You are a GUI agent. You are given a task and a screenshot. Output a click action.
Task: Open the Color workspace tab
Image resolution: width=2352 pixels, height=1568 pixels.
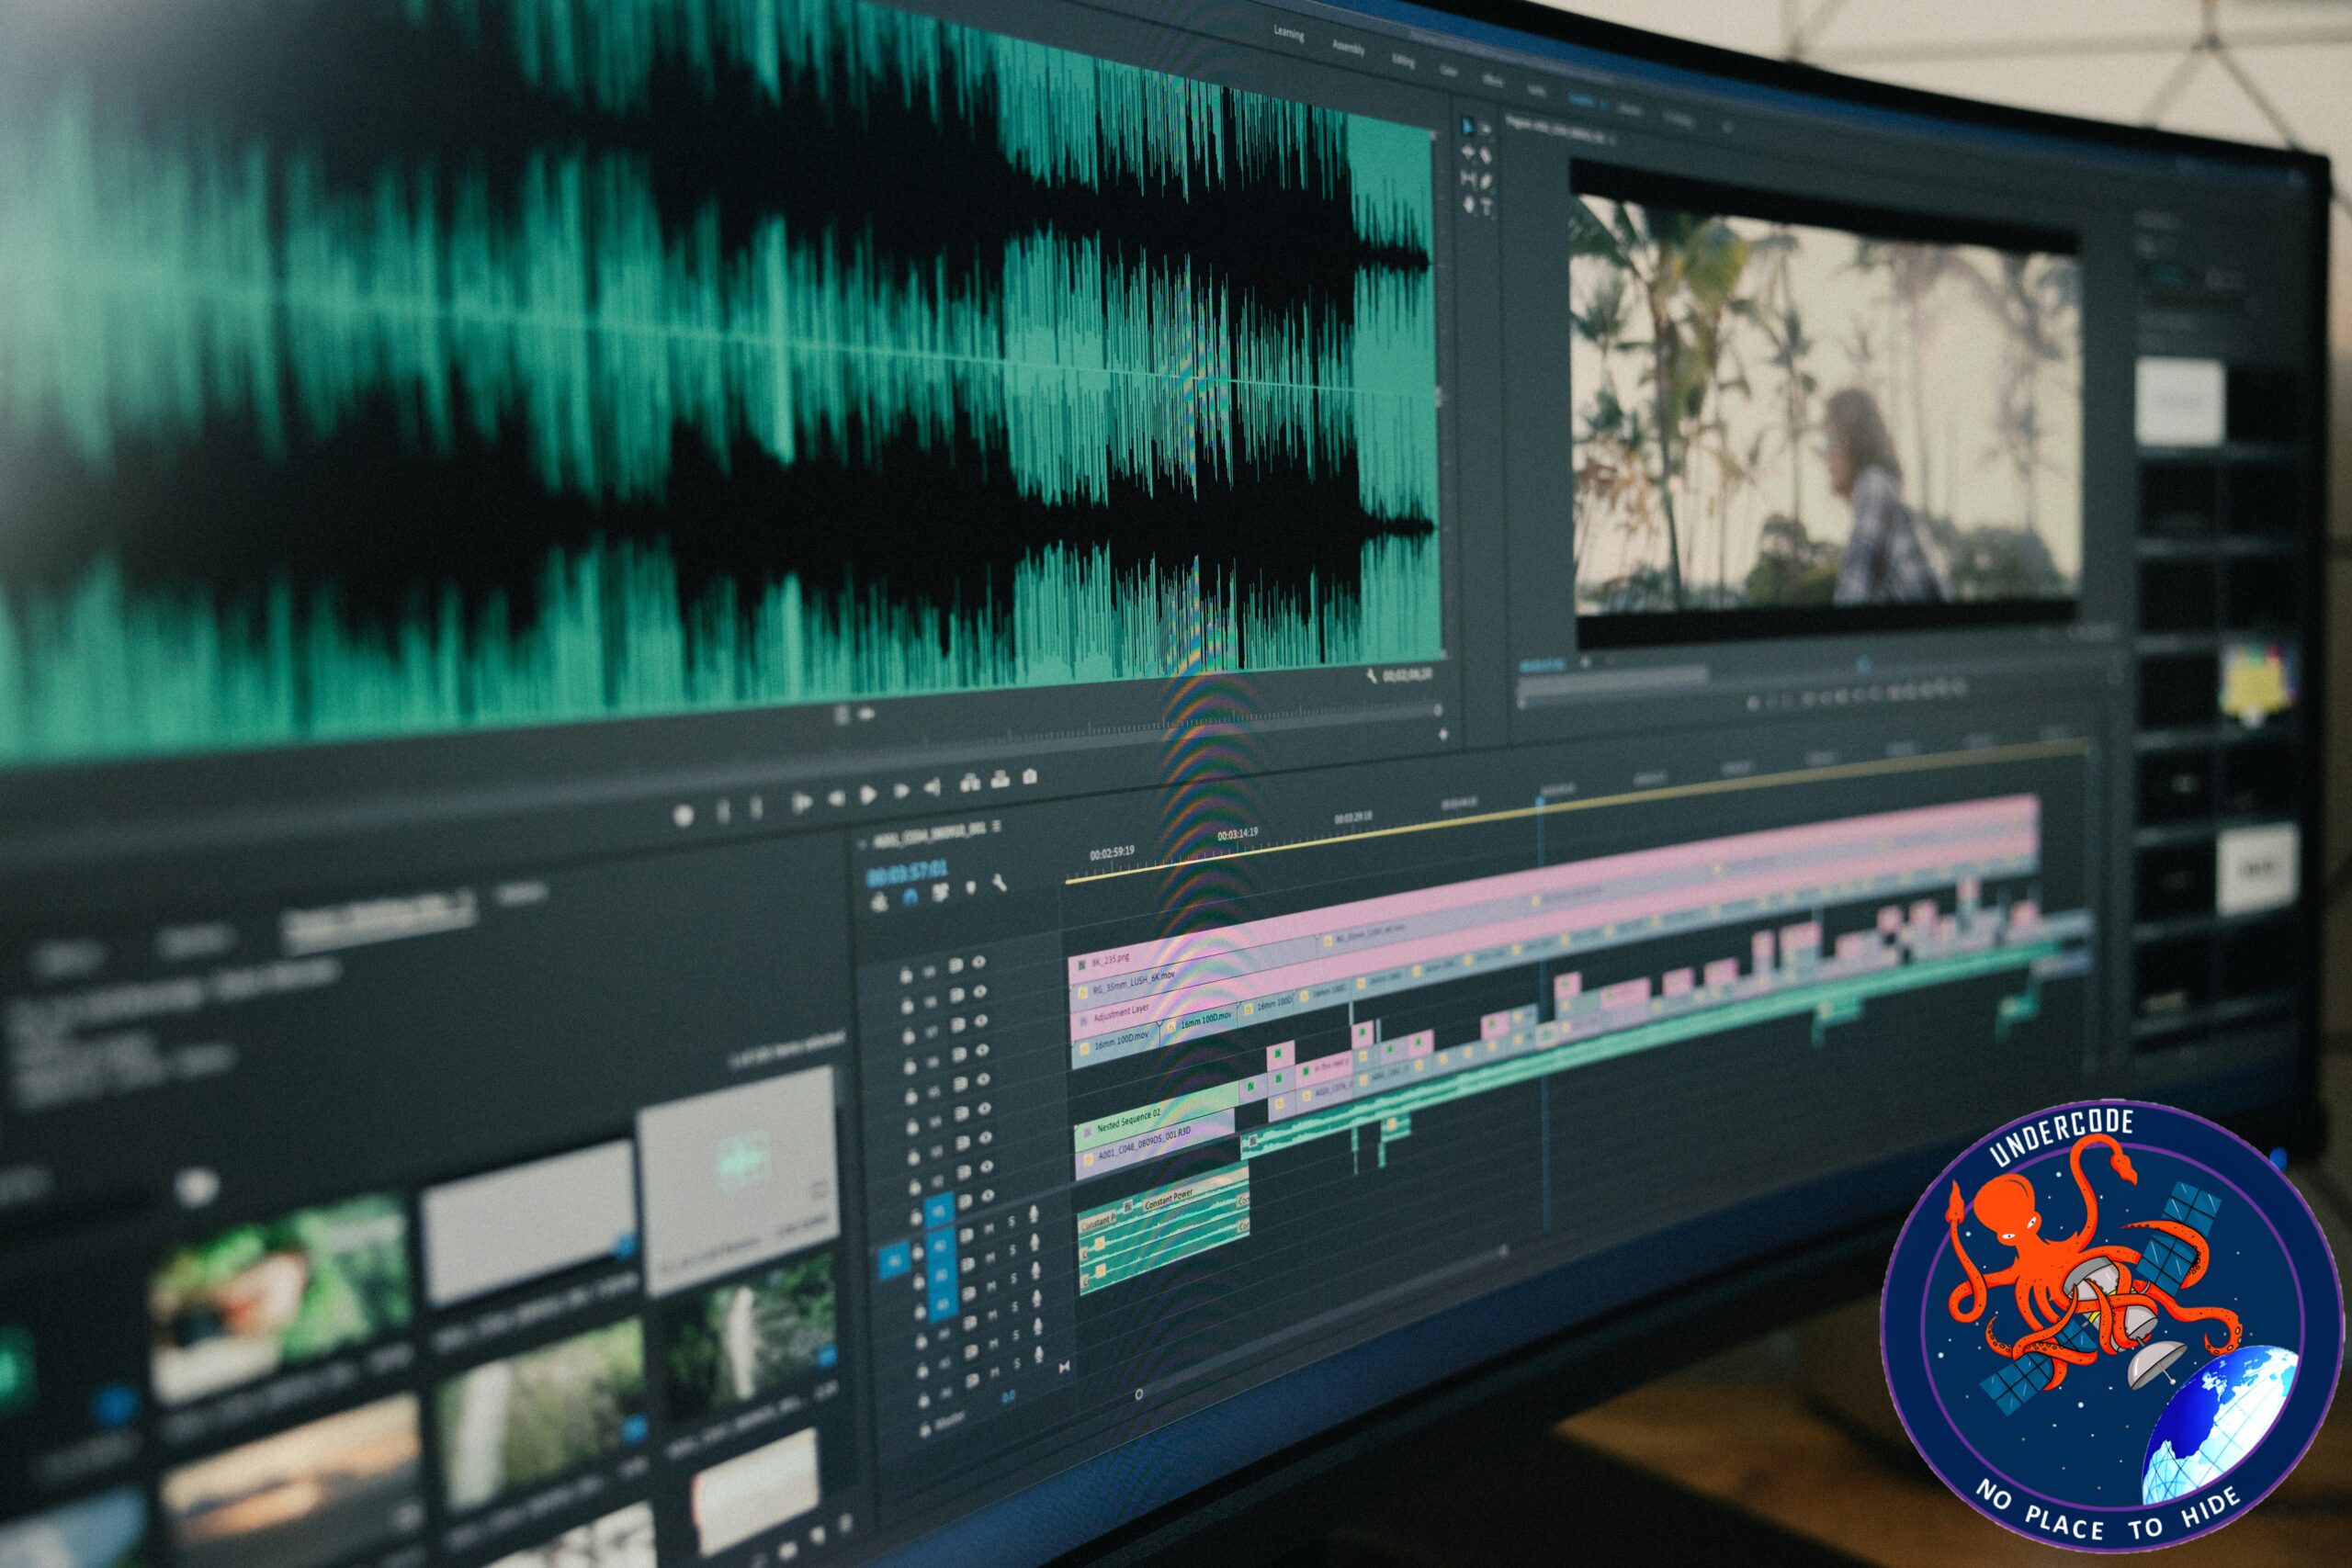(1447, 70)
